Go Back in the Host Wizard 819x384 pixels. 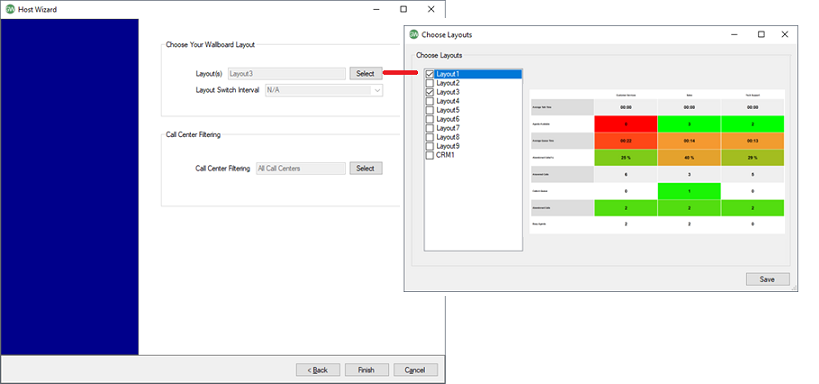(x=318, y=370)
